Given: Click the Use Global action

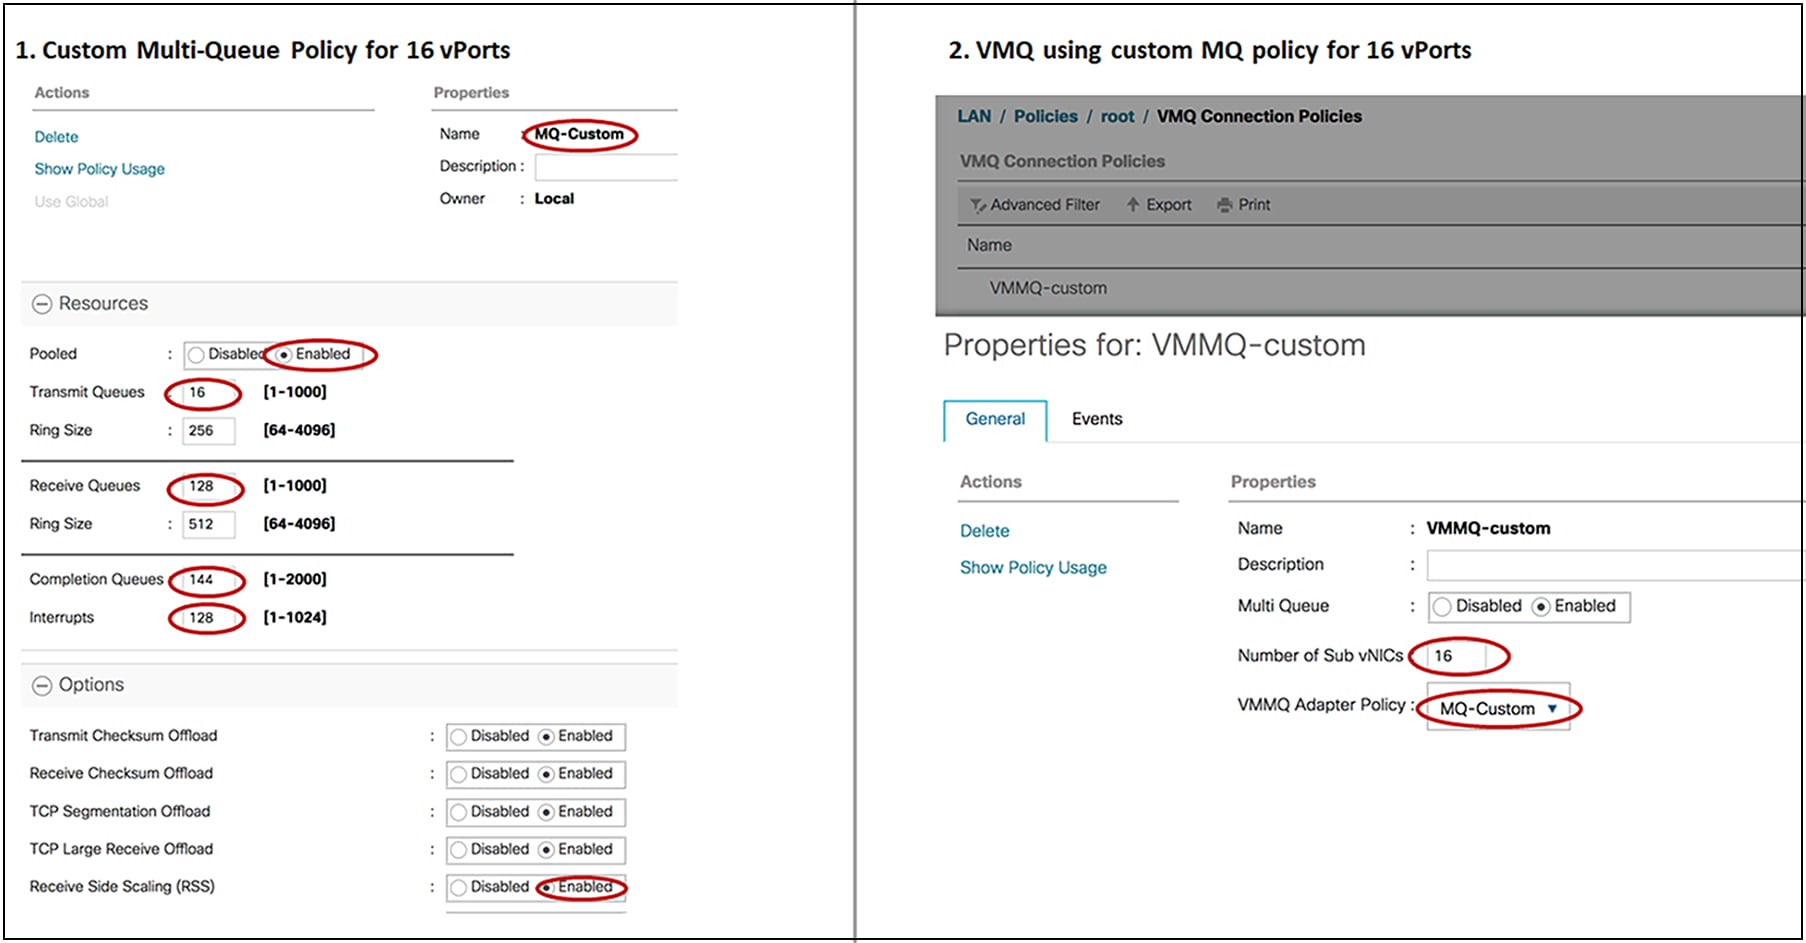Looking at the screenshot, I should pos(71,202).
